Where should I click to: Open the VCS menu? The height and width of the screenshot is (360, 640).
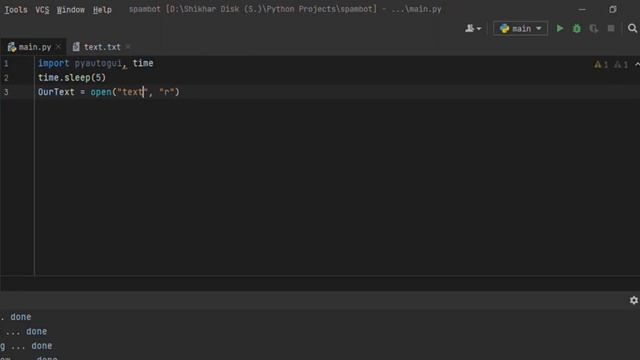tap(42, 10)
